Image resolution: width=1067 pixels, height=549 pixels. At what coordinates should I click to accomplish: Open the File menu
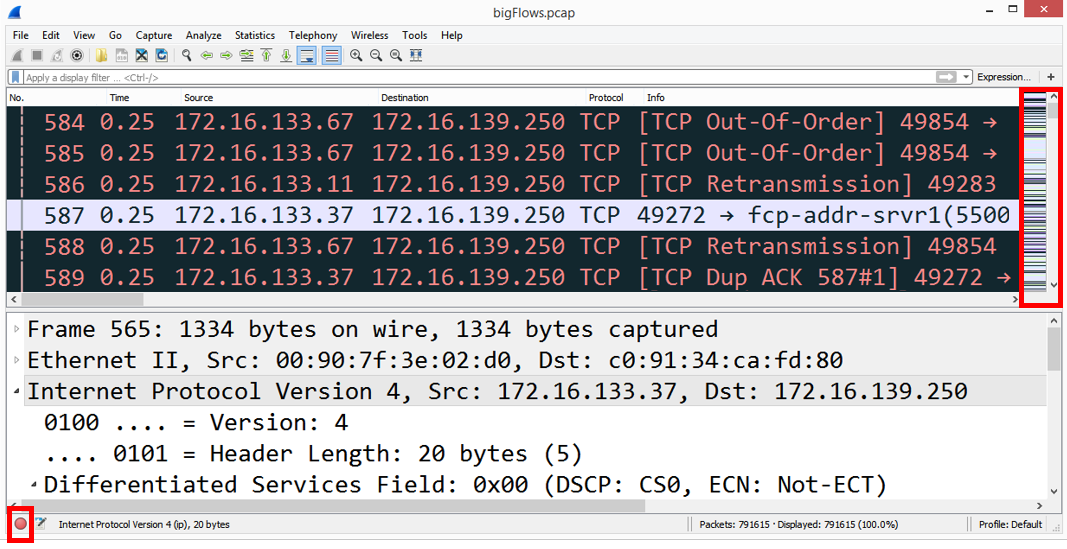coord(20,35)
